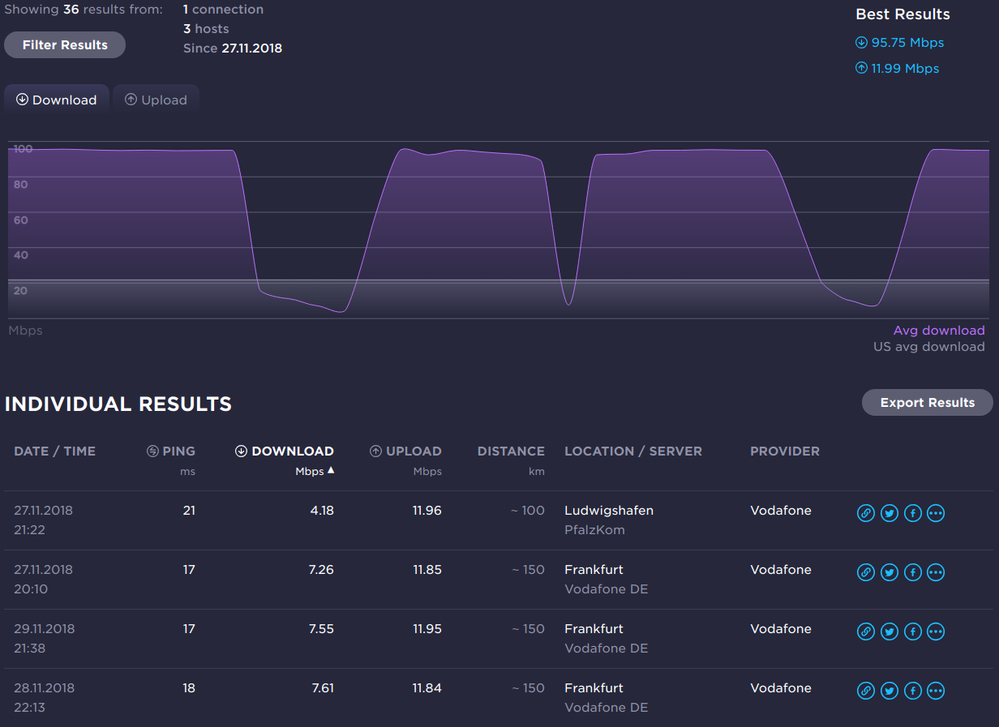Viewport: 999px width, 727px height.
Task: Click upload arrow icon in UPLOAD header
Action: (376, 451)
